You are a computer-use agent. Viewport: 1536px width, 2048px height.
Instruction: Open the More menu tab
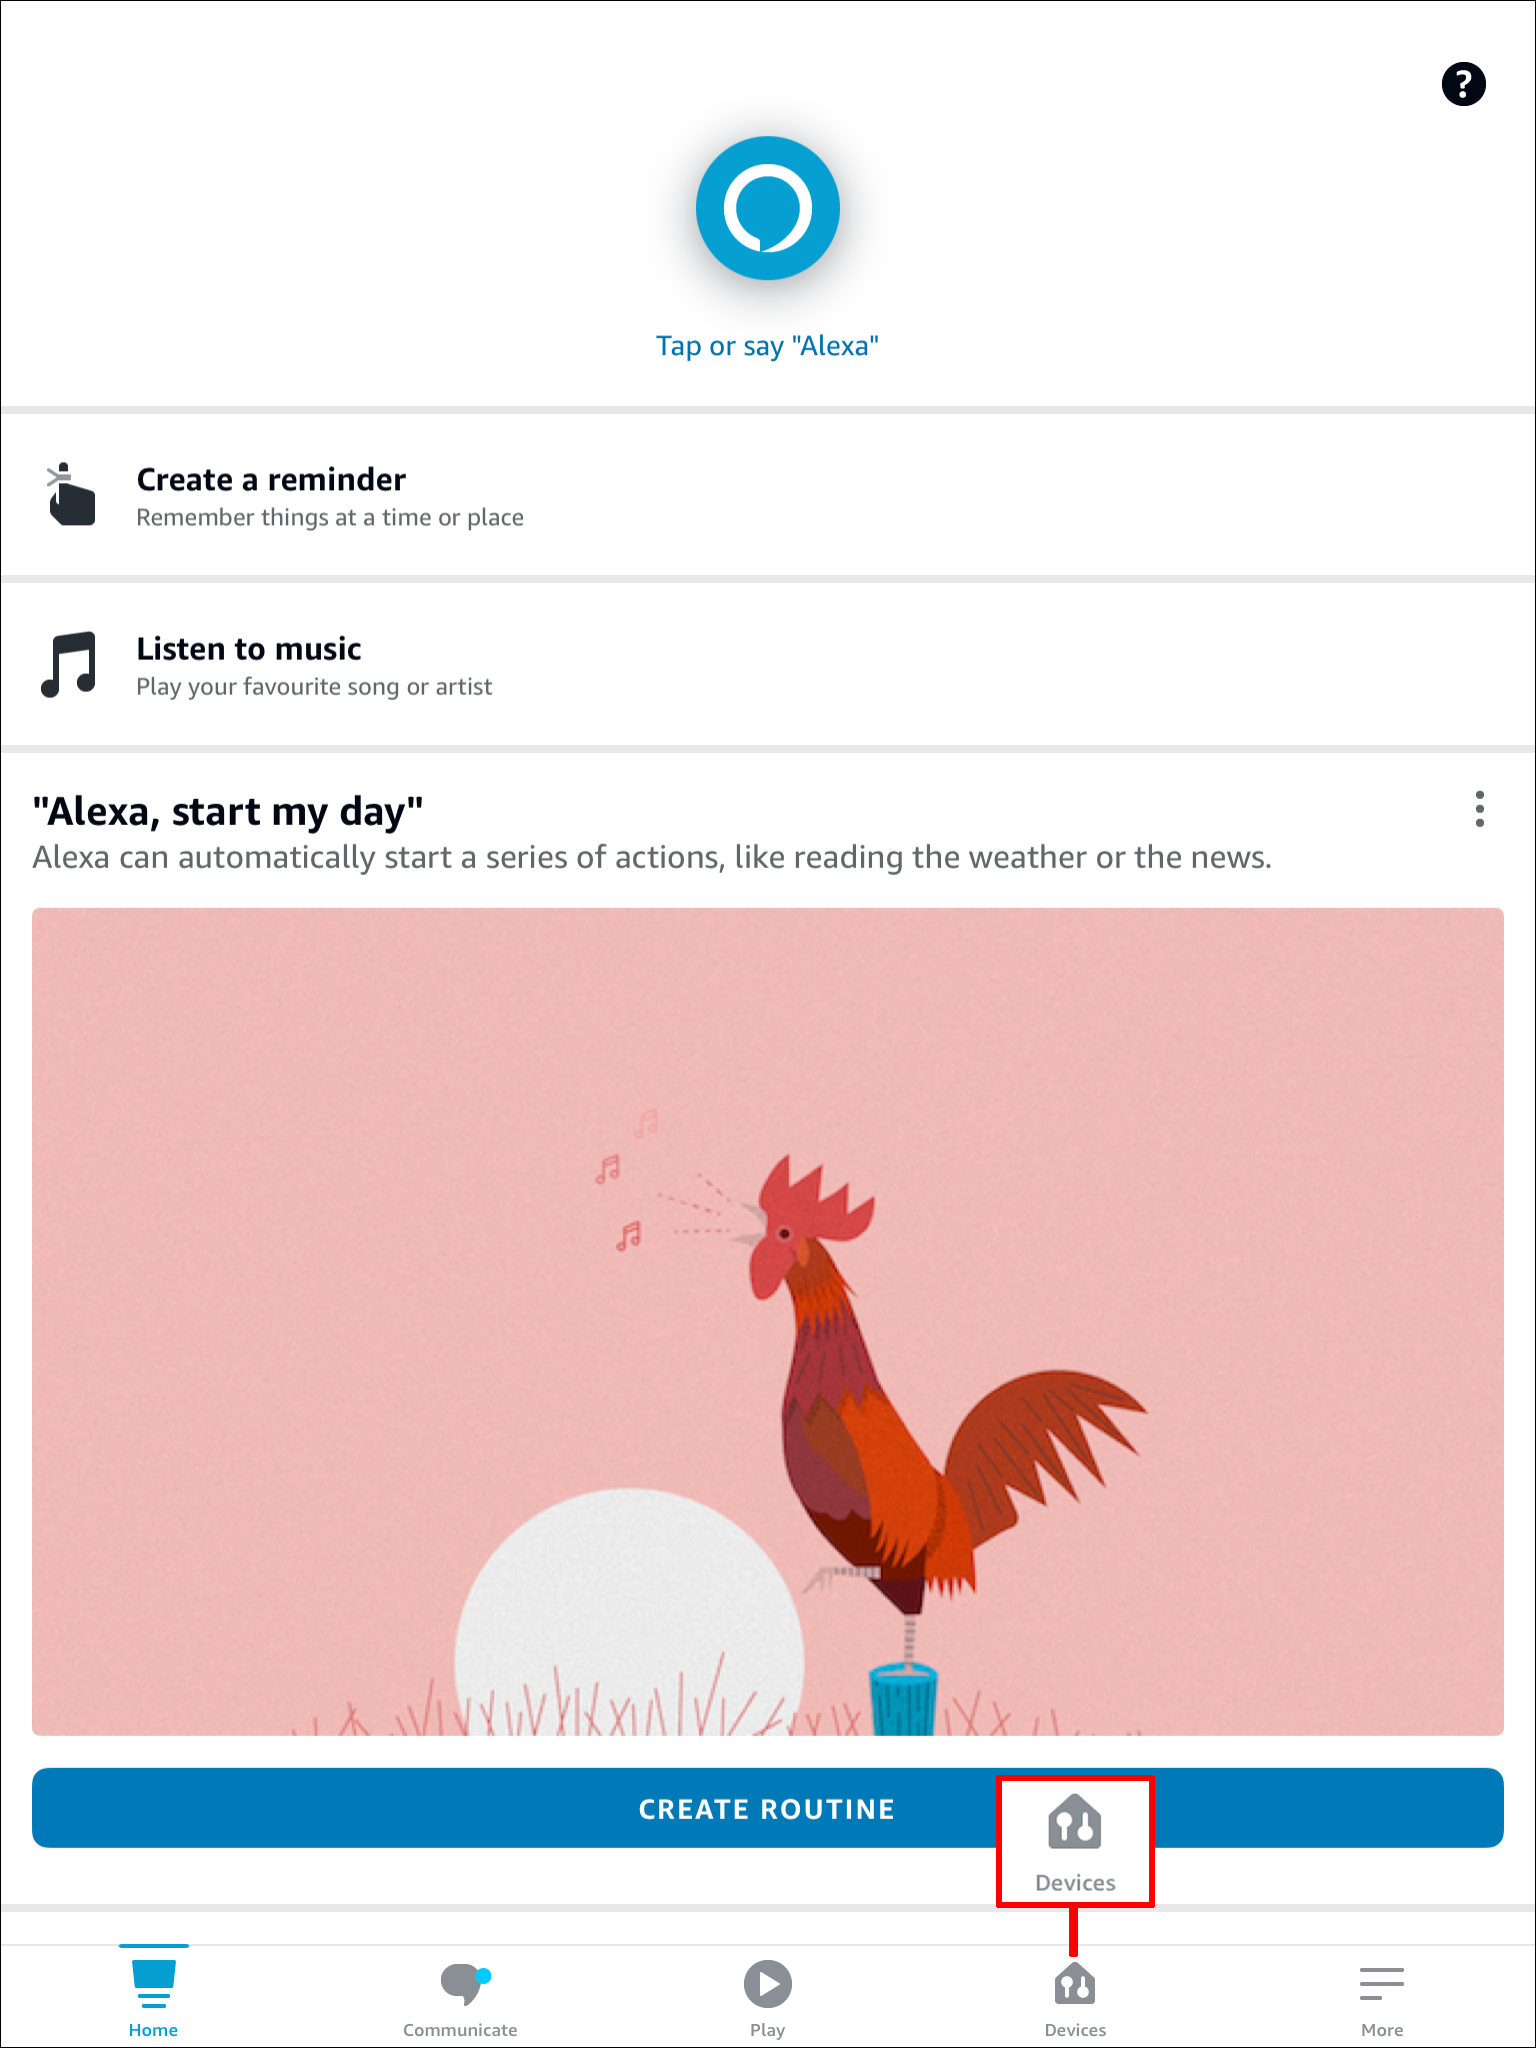[x=1382, y=1997]
